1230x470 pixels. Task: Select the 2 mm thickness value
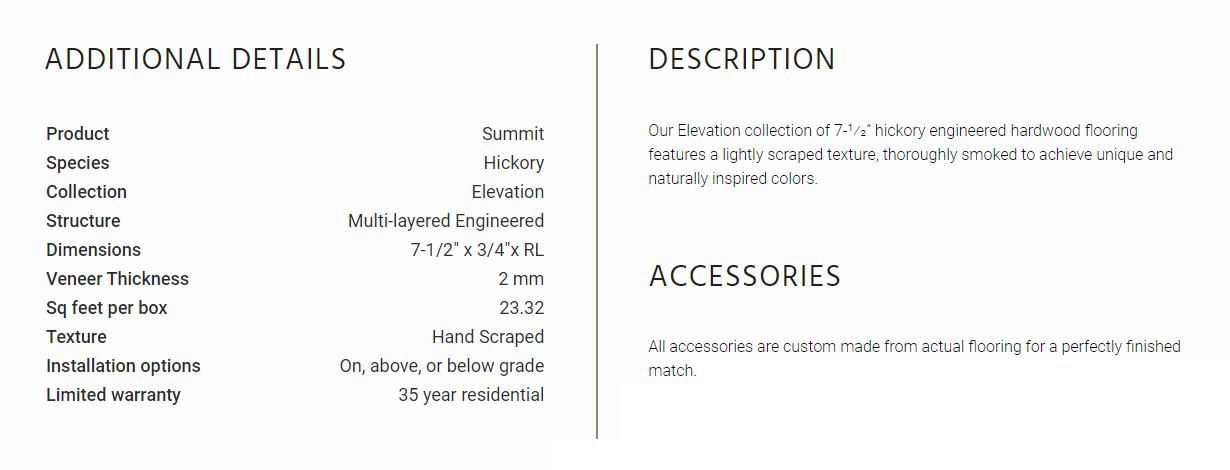[522, 279]
